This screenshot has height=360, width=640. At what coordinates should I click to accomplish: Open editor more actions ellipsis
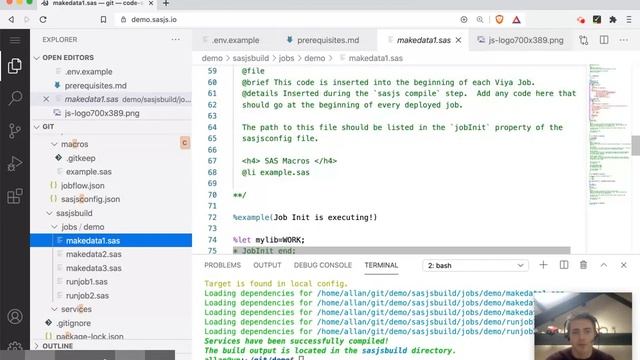coord(623,40)
